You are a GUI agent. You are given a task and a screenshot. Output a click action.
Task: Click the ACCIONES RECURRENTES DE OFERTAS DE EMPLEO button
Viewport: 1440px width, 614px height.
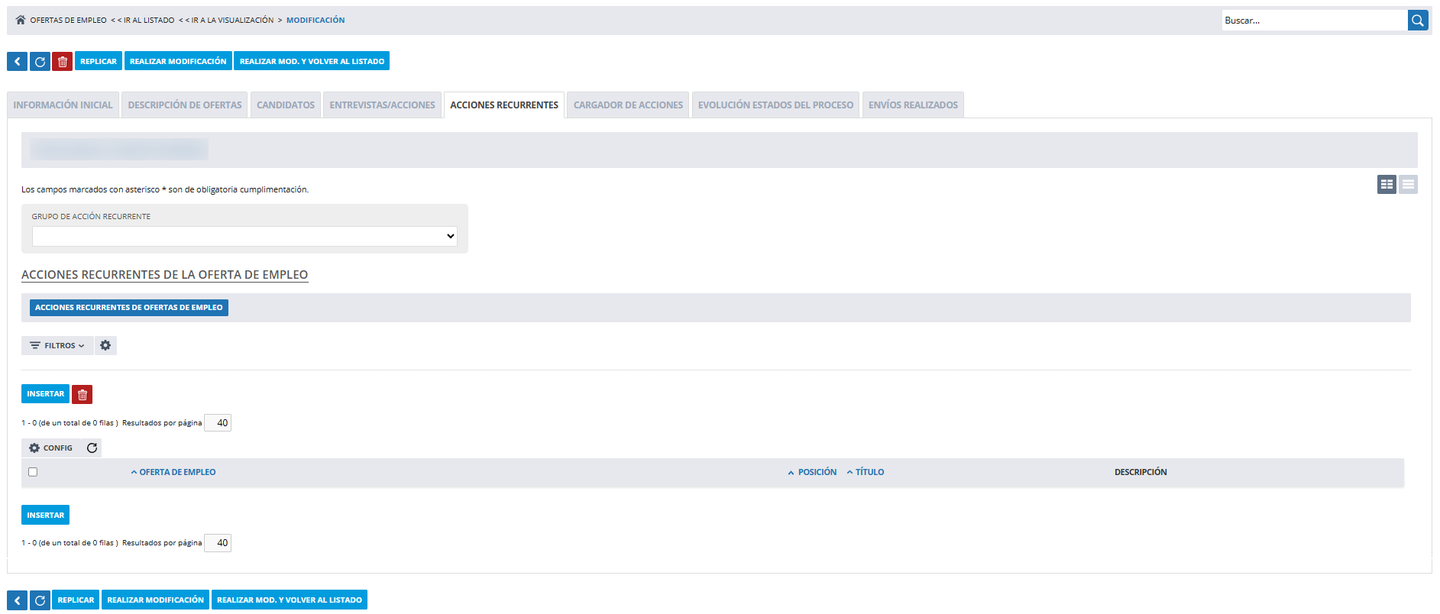tap(129, 307)
